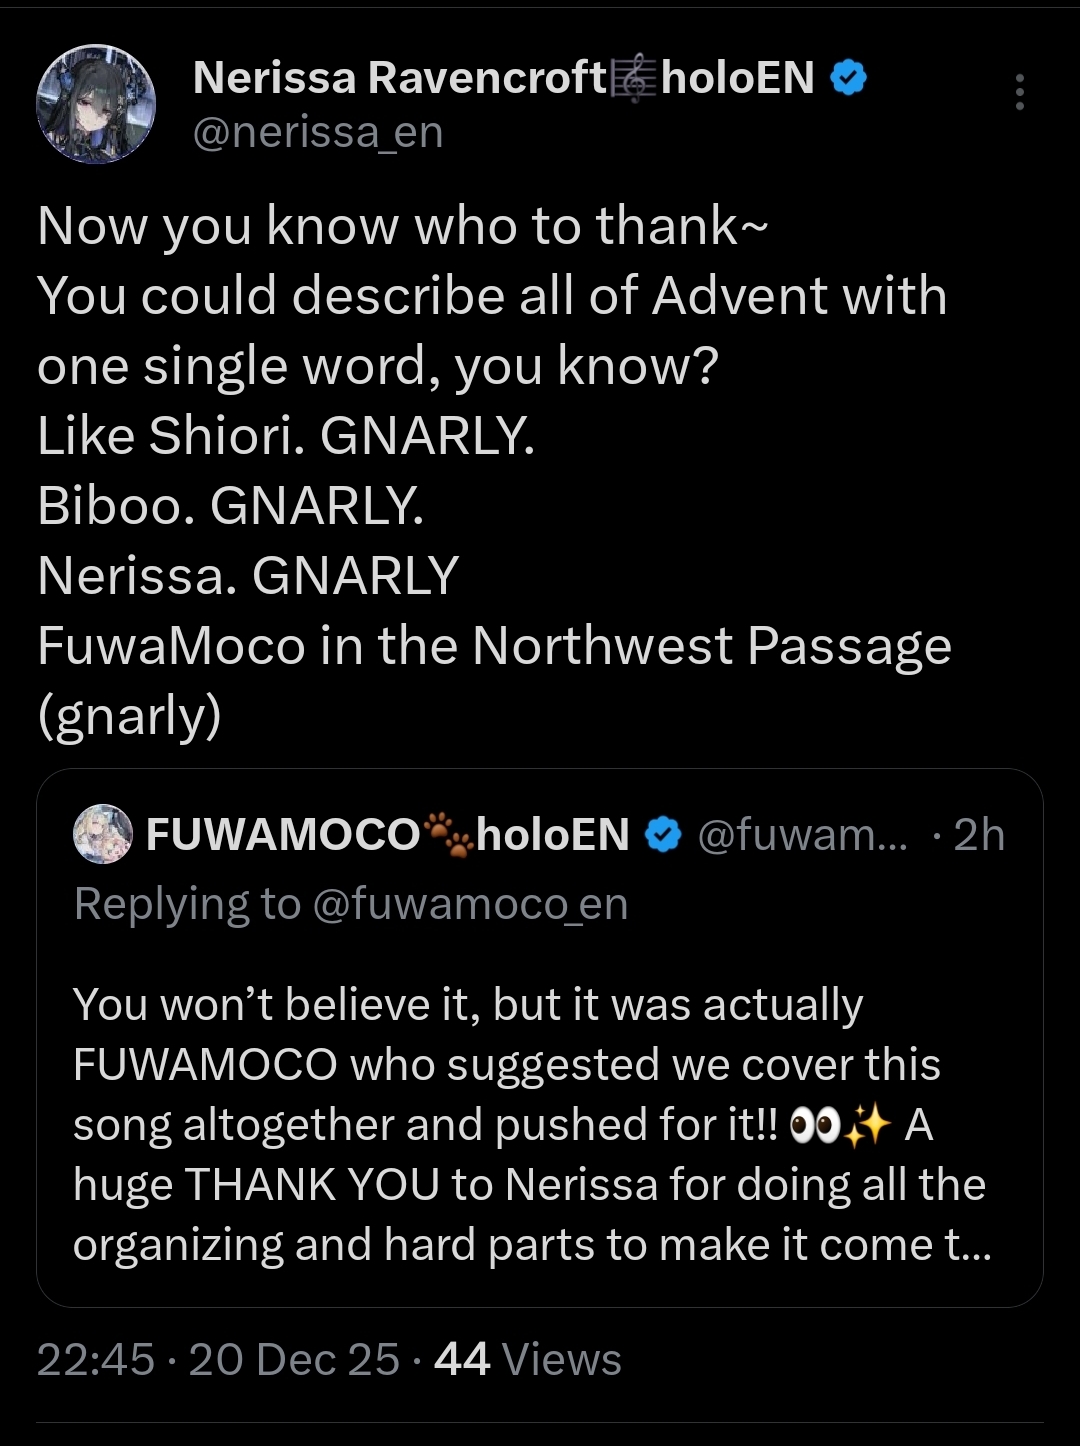1080x1446 pixels.
Task: Click the @fuwamoco_en reply mention
Action: click(470, 904)
